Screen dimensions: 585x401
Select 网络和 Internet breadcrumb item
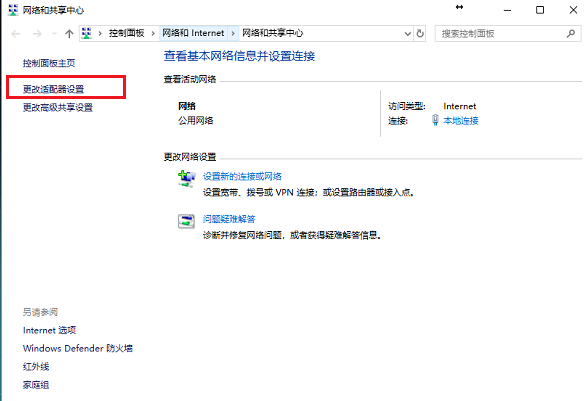pos(193,33)
